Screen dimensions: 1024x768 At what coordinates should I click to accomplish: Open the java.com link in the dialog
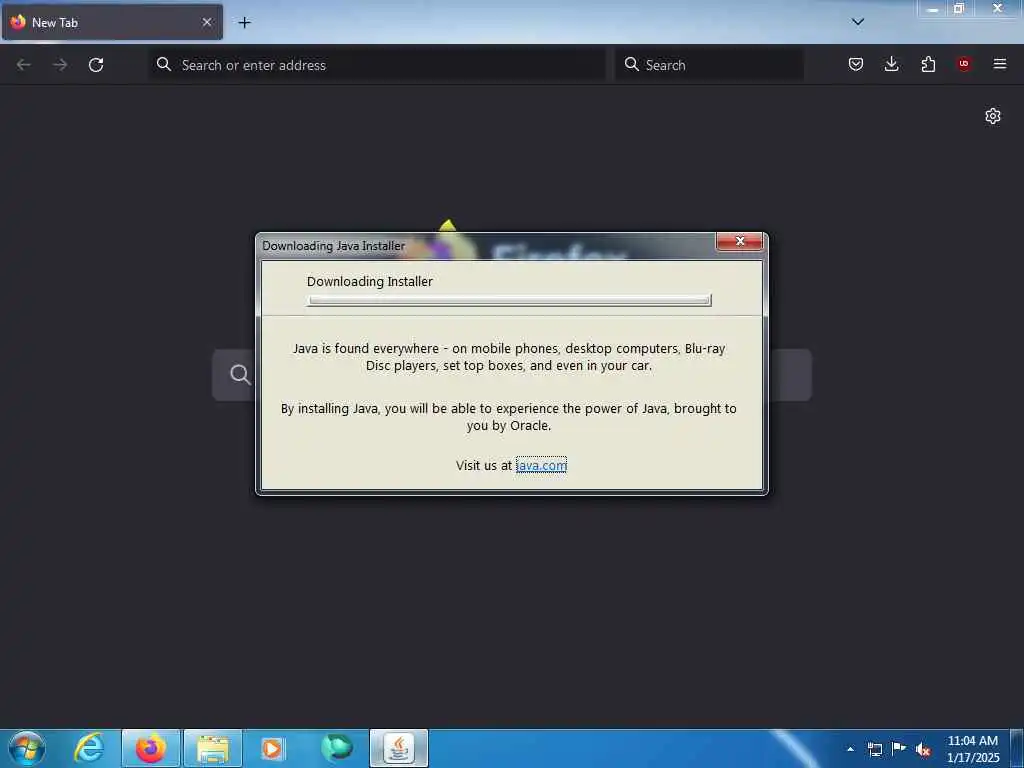coord(541,465)
